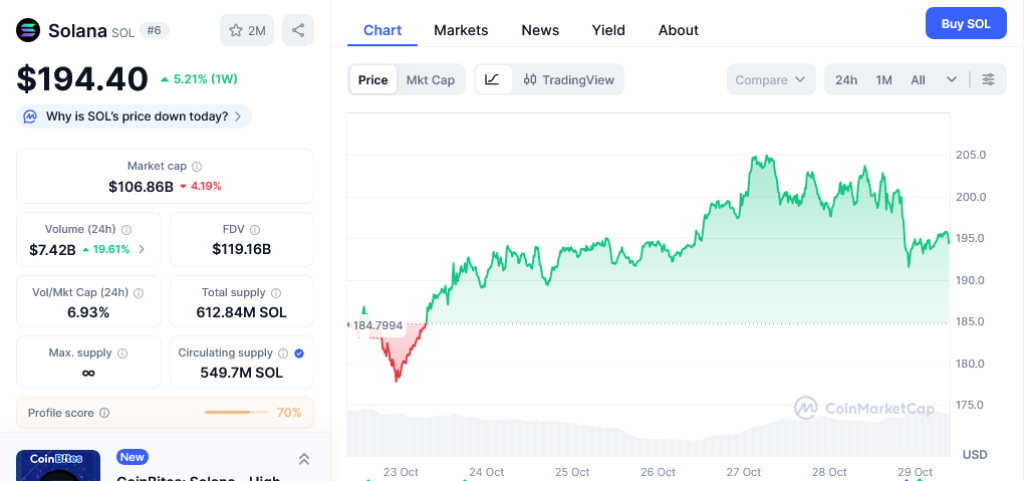Select the line chart icon

[494, 80]
